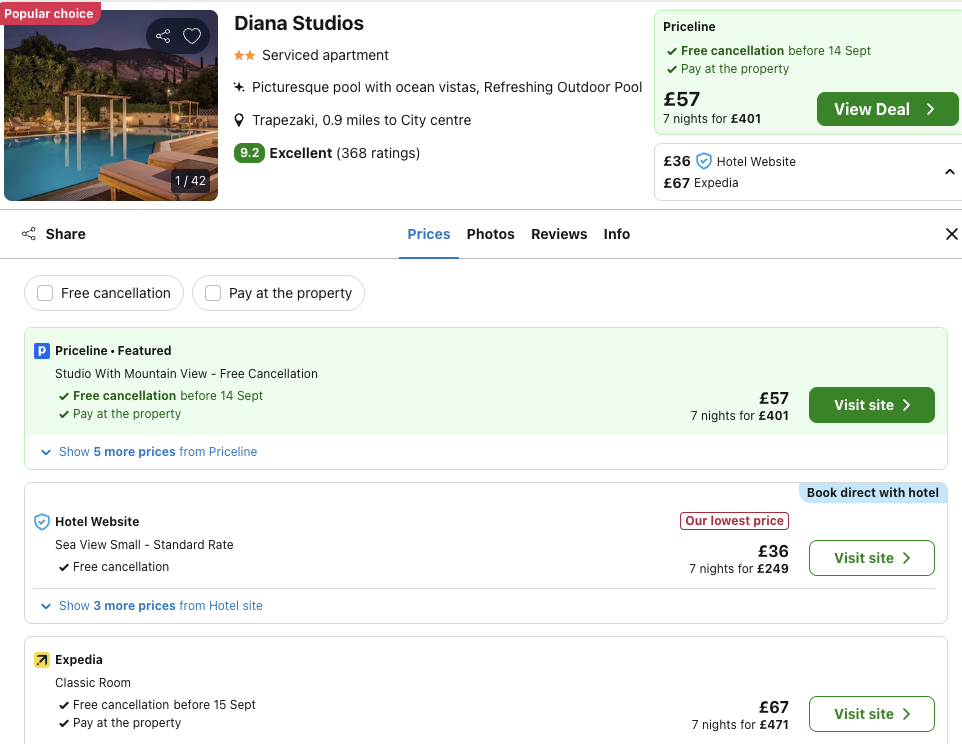Click £67 Expedia in summary box
The width and height of the screenshot is (962, 744).
coord(701,183)
